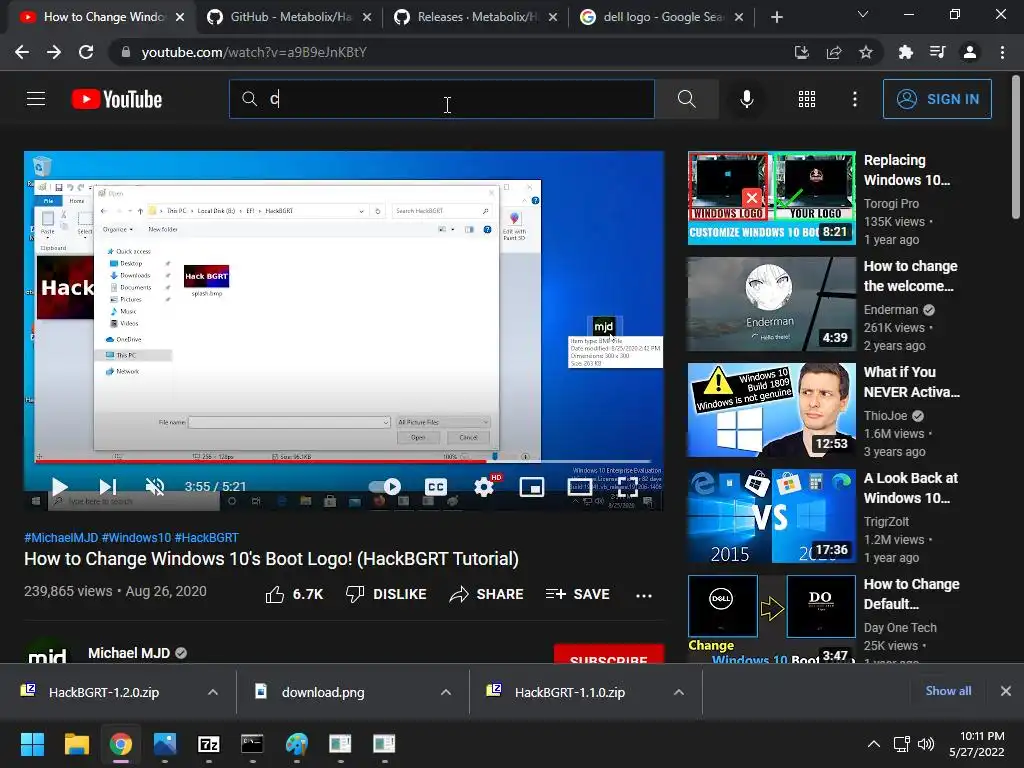Open a new browser tab

(776, 17)
